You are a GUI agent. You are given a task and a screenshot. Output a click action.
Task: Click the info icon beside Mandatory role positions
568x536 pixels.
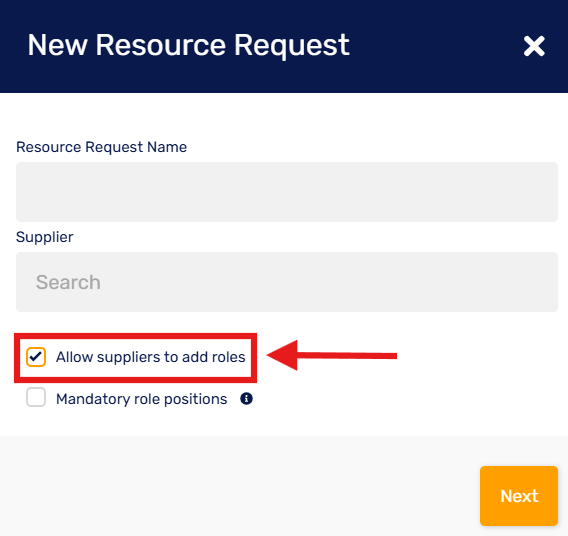(x=246, y=399)
